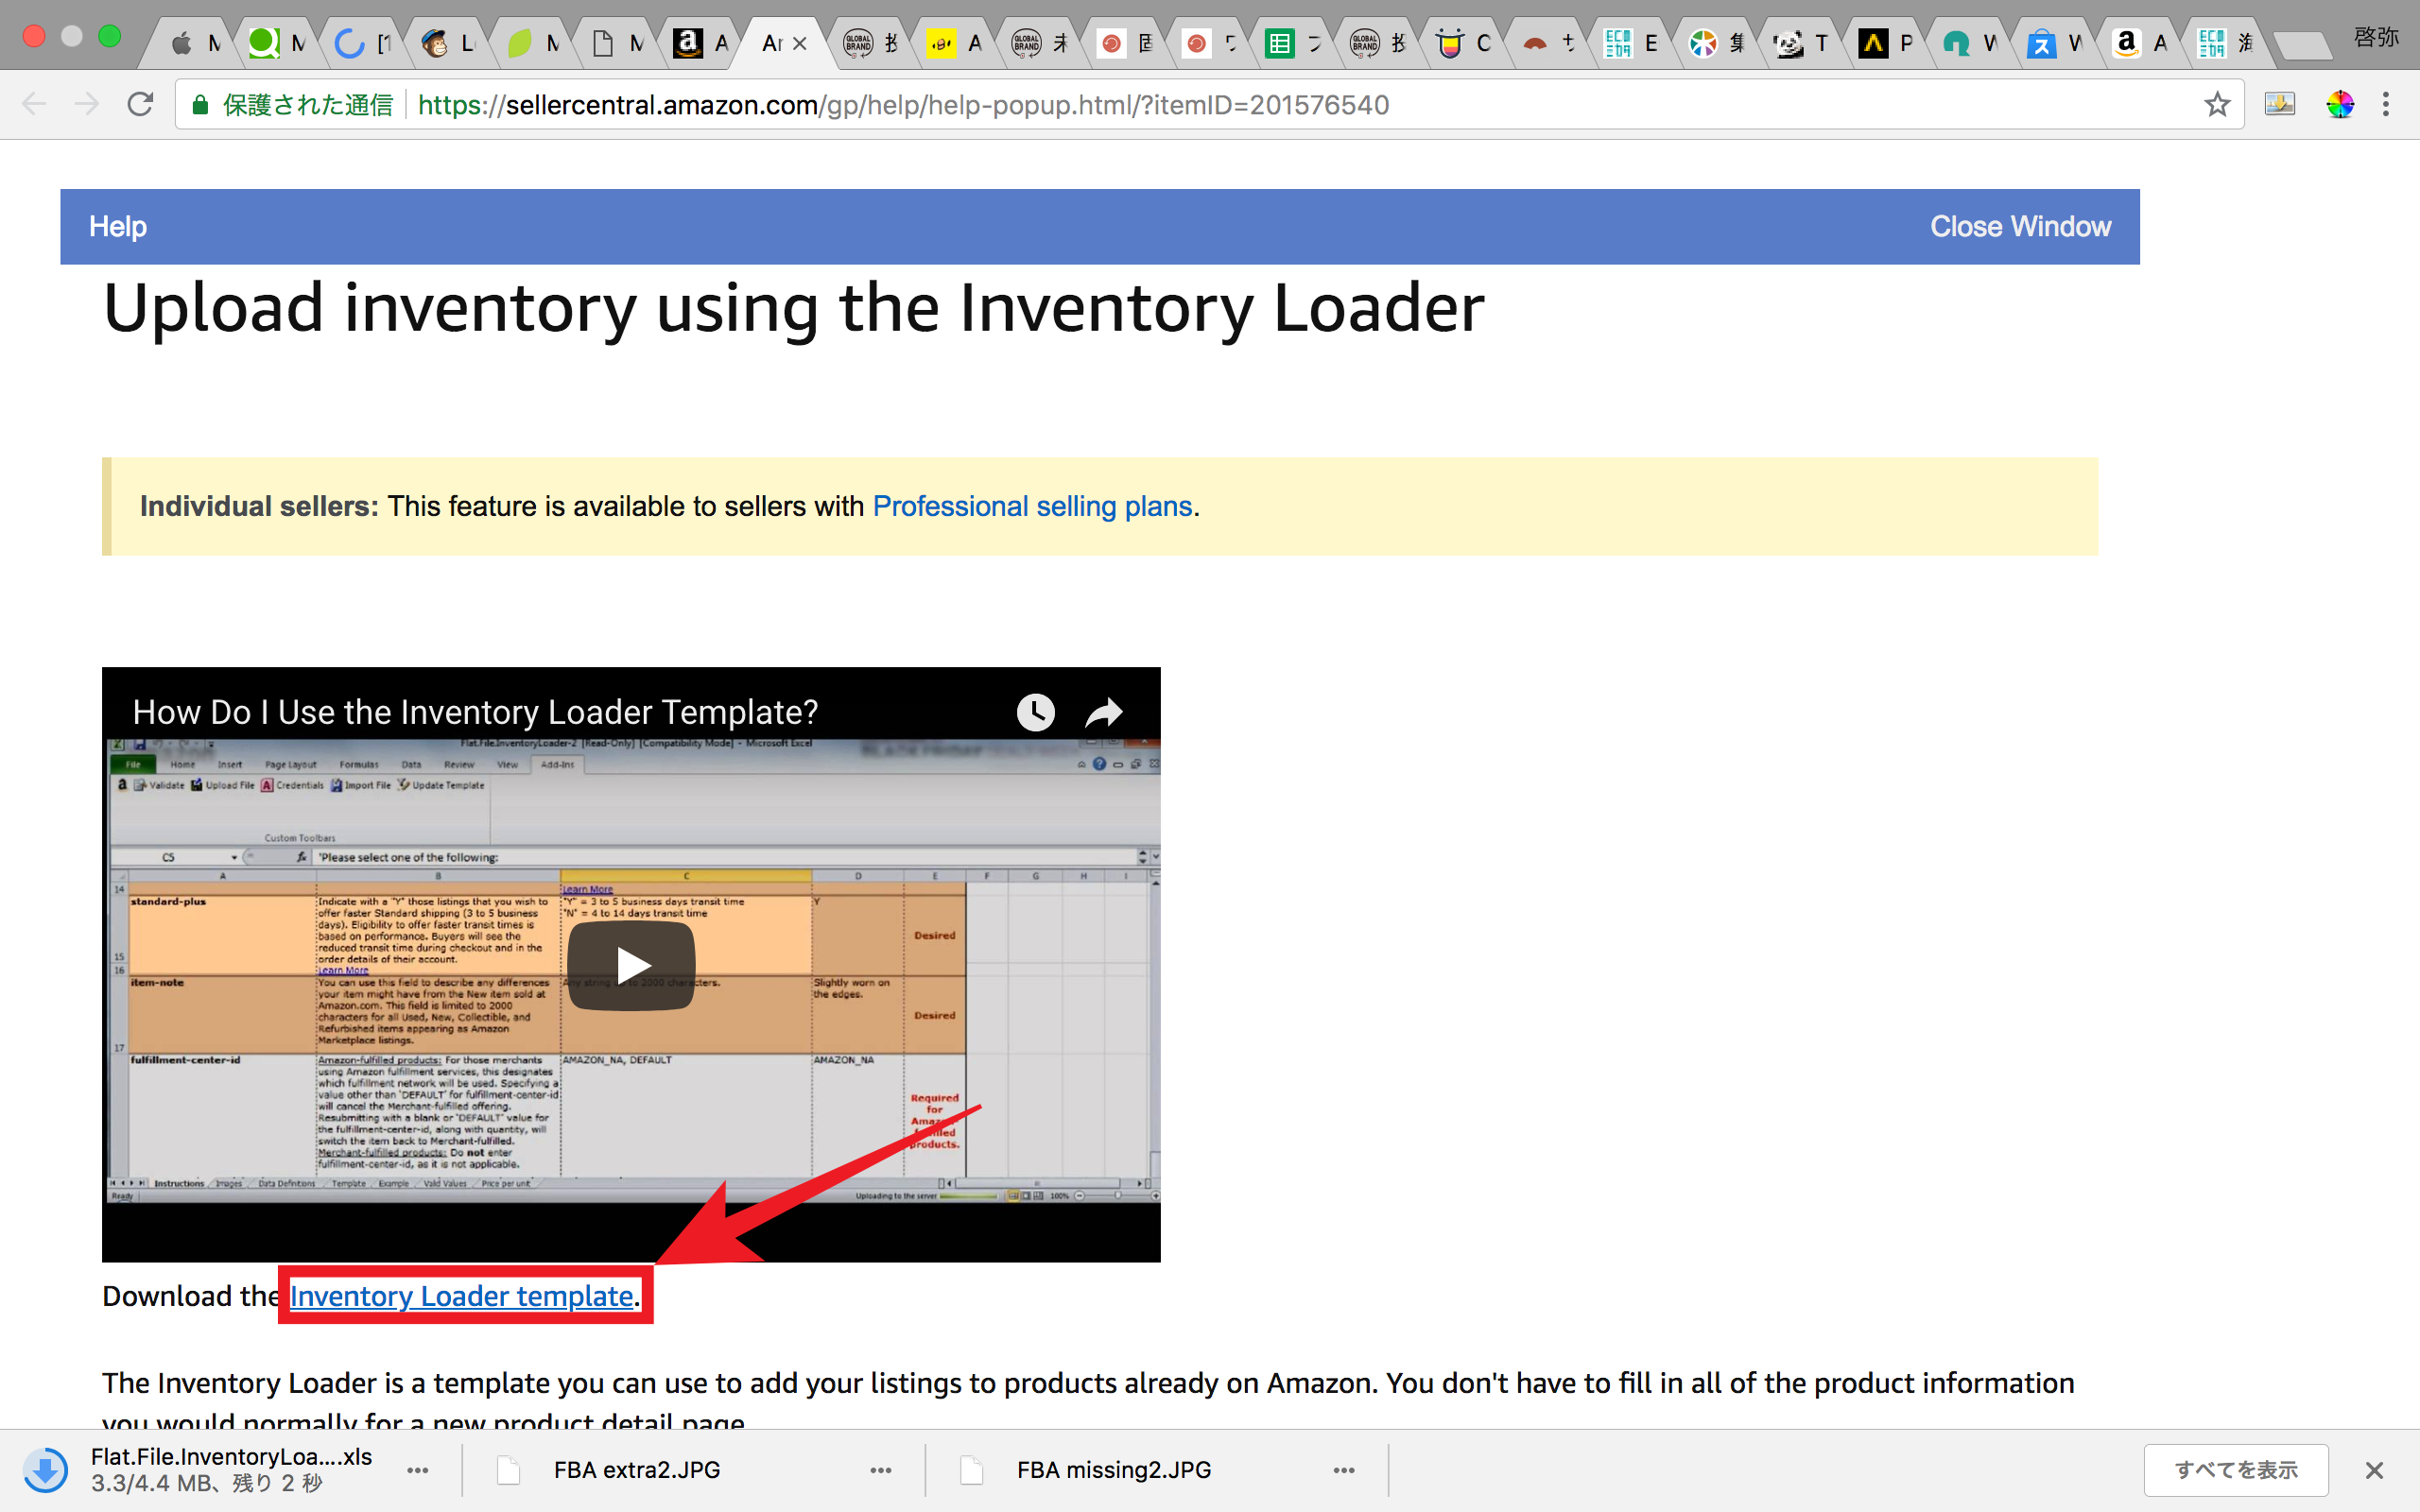This screenshot has width=2420, height=1512.
Task: Open the new tab button
Action: (x=2302, y=45)
